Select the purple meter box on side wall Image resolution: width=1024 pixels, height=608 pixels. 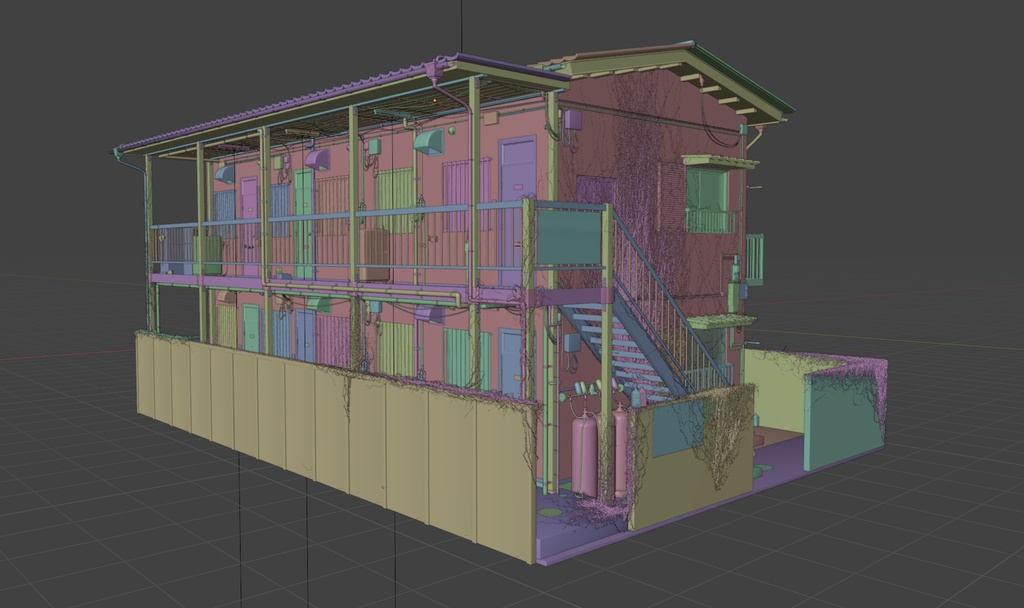click(x=572, y=121)
